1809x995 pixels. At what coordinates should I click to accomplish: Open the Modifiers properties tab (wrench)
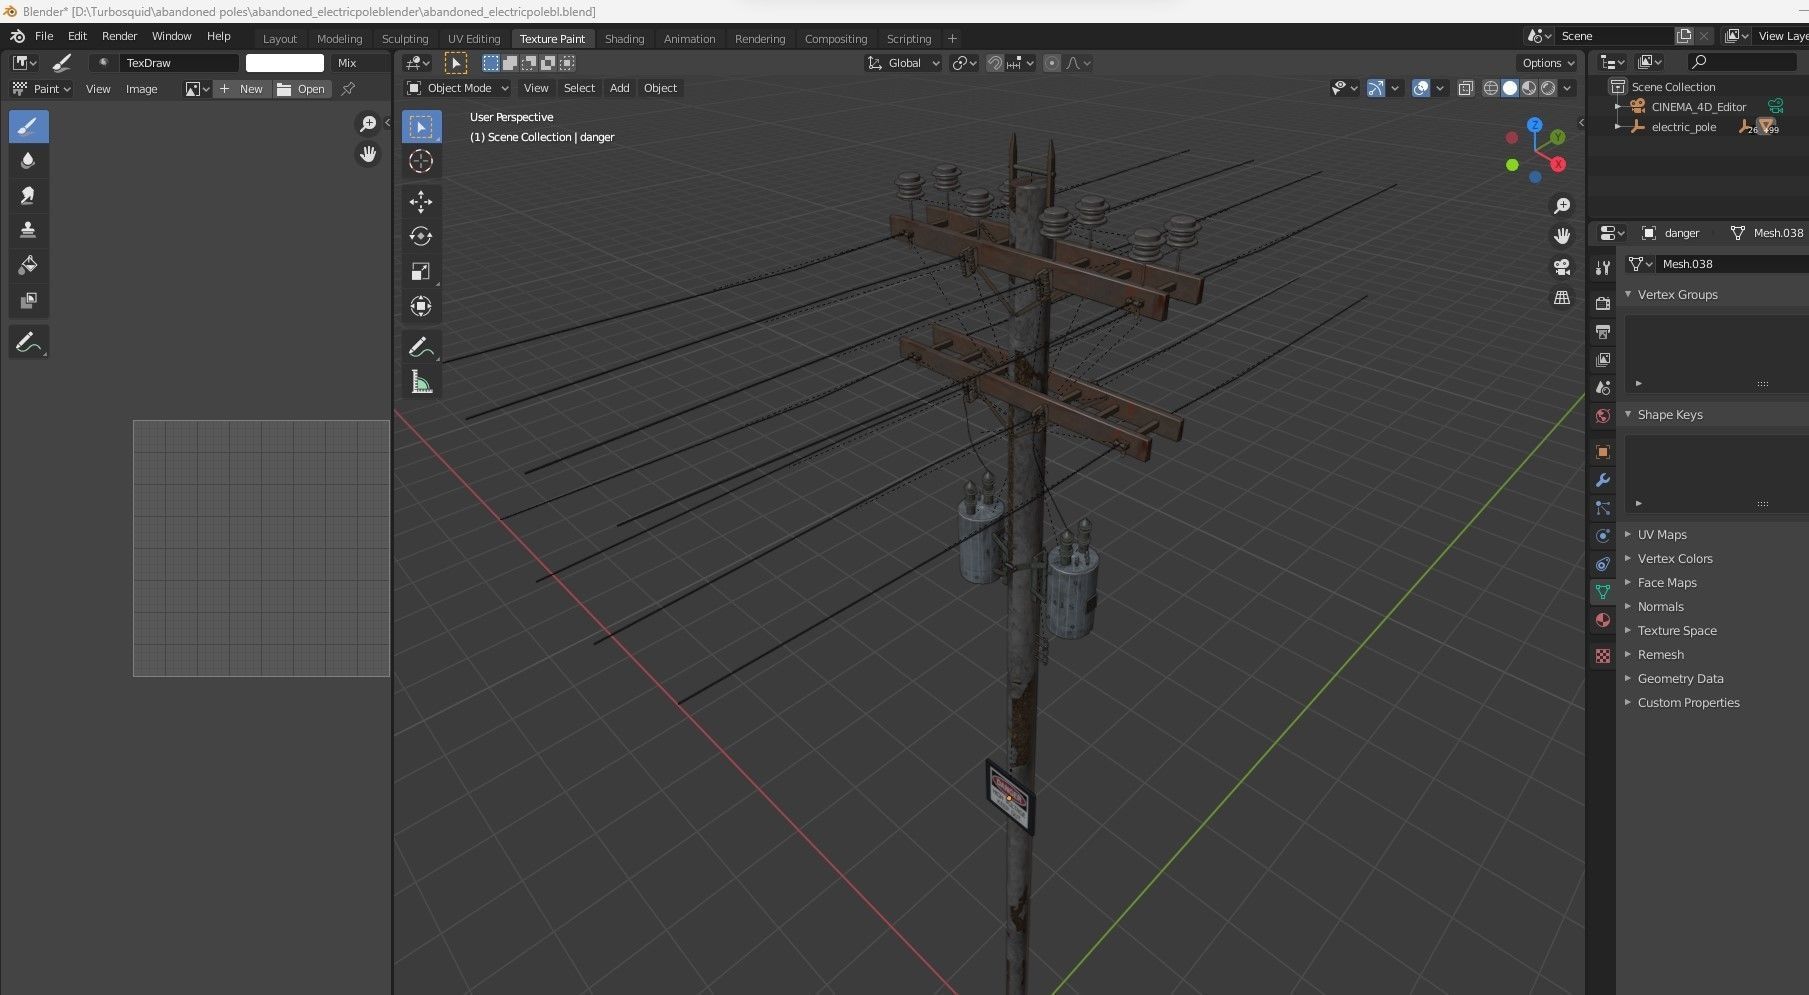[1603, 480]
